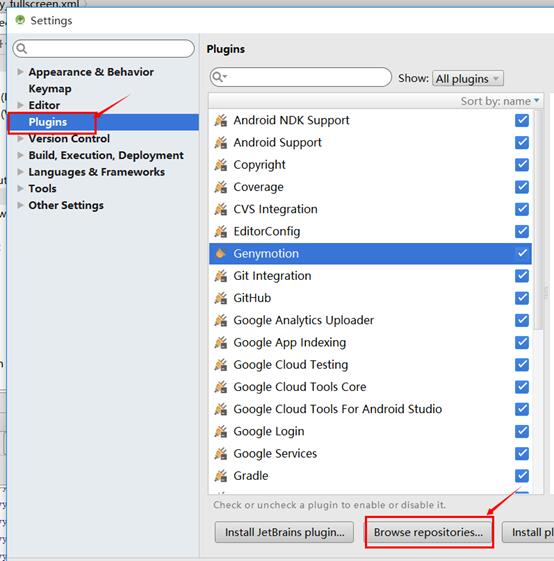Expand the Tools settings node

coord(20,189)
